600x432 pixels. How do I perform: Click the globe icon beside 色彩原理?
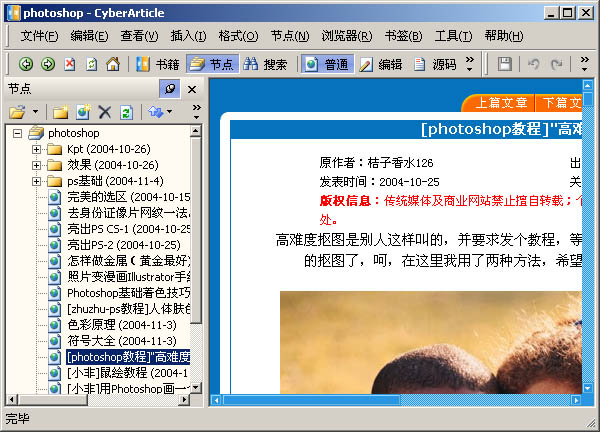click(54, 325)
